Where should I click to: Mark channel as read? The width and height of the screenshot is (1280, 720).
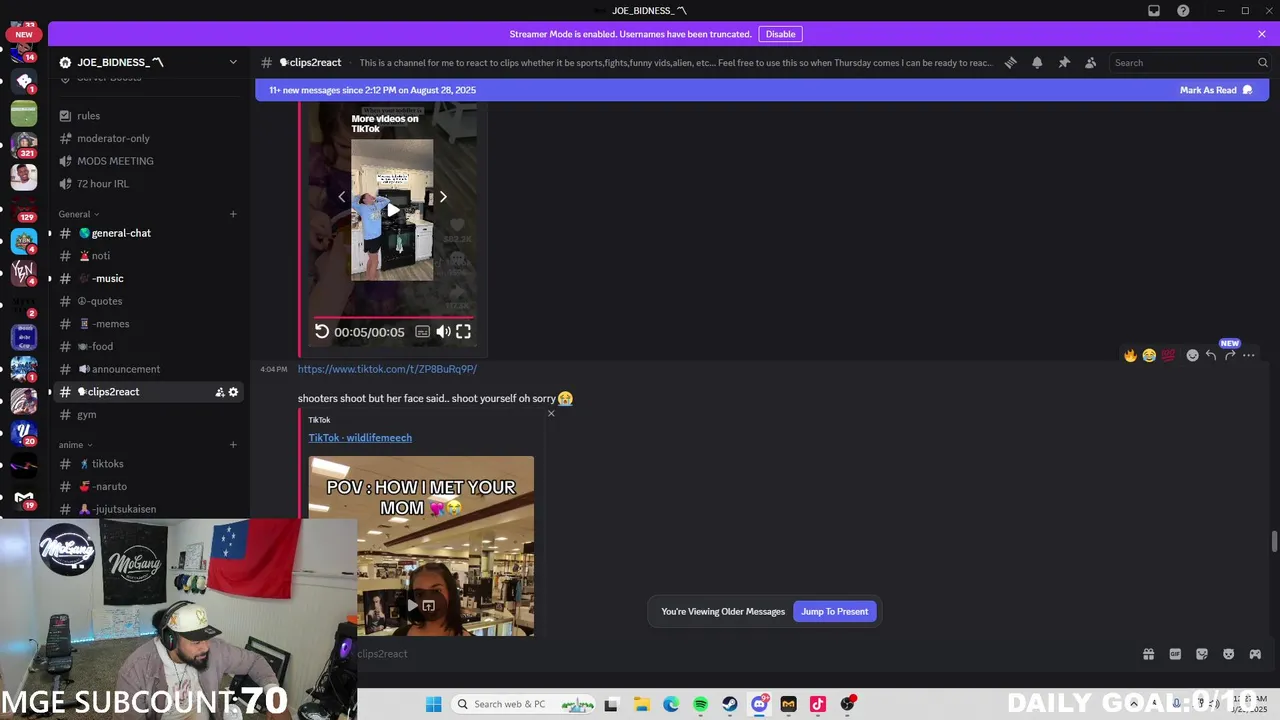coord(1215,90)
